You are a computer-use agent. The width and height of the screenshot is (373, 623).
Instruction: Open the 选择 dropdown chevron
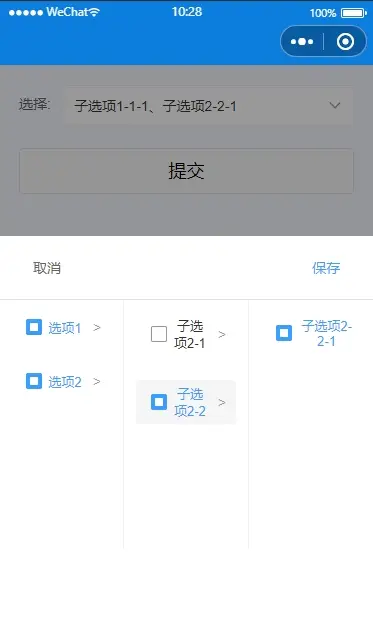coord(335,106)
